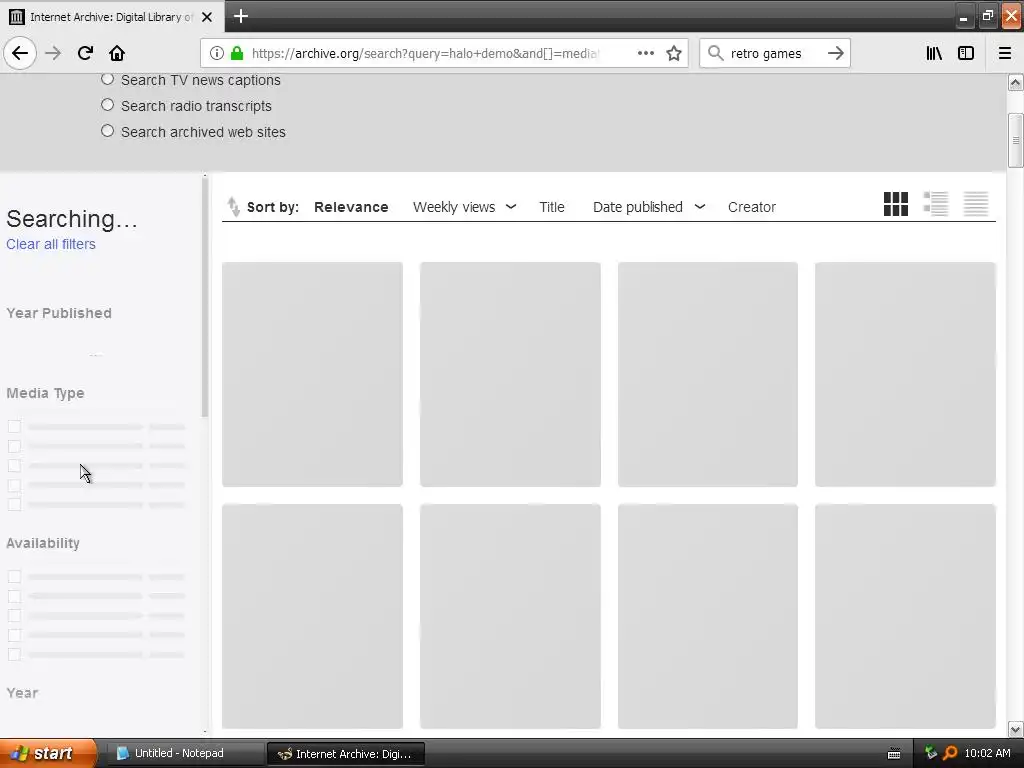Image resolution: width=1024 pixels, height=768 pixels.
Task: Click the Internet Archive taskbar button
Action: coord(345,754)
